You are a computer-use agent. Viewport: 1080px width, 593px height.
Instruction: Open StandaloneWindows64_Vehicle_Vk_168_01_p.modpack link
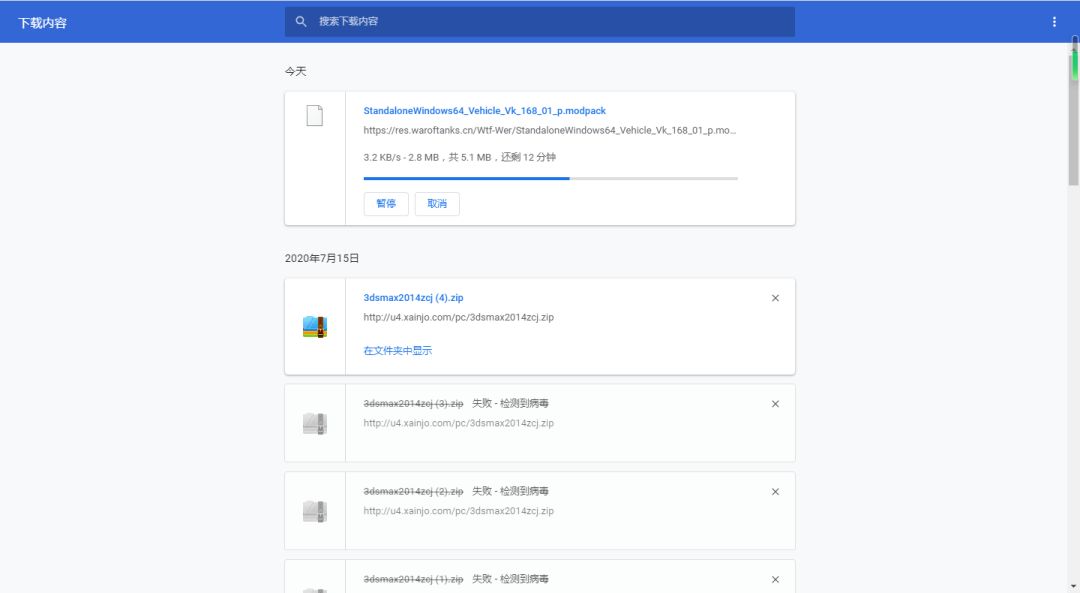click(484, 111)
